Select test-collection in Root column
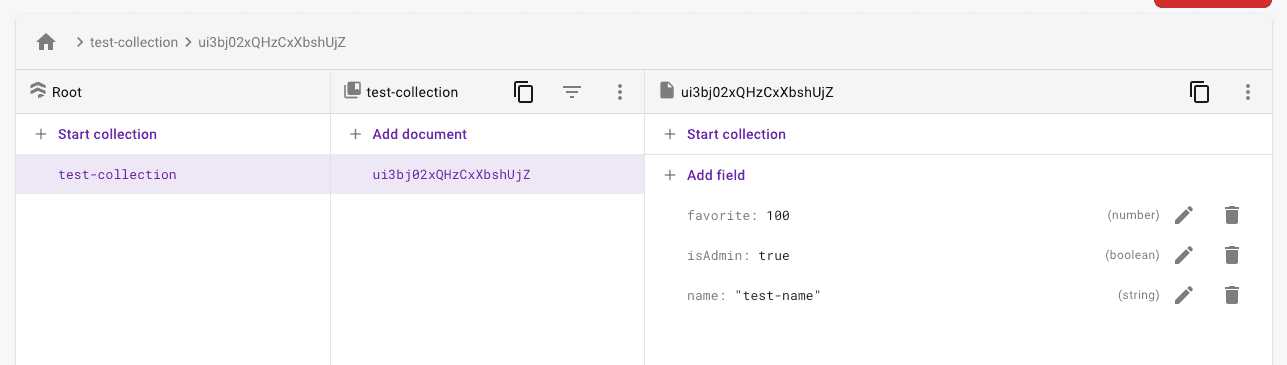This screenshot has height=365, width=1287. (173, 174)
